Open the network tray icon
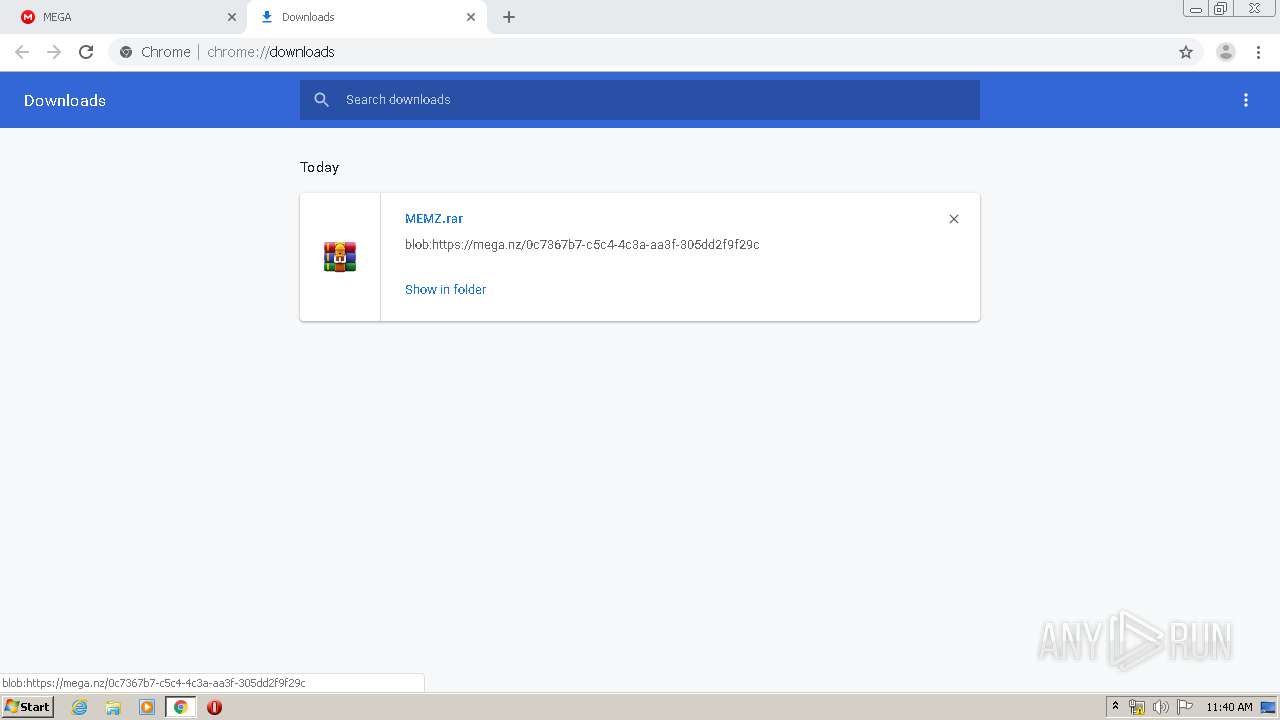 click(1137, 707)
